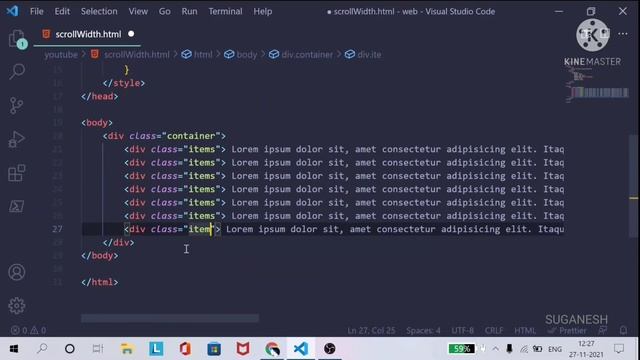Click the unsaved dot on scrollWidth.html tab
The image size is (640, 360).
tap(131, 34)
